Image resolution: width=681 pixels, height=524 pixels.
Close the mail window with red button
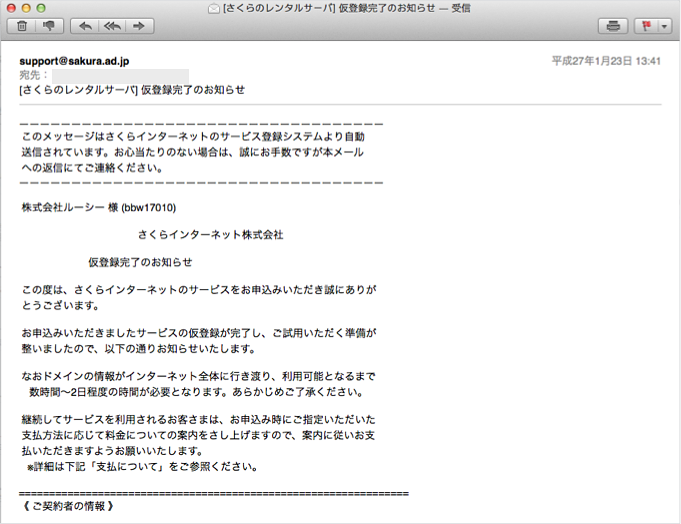pos(11,8)
